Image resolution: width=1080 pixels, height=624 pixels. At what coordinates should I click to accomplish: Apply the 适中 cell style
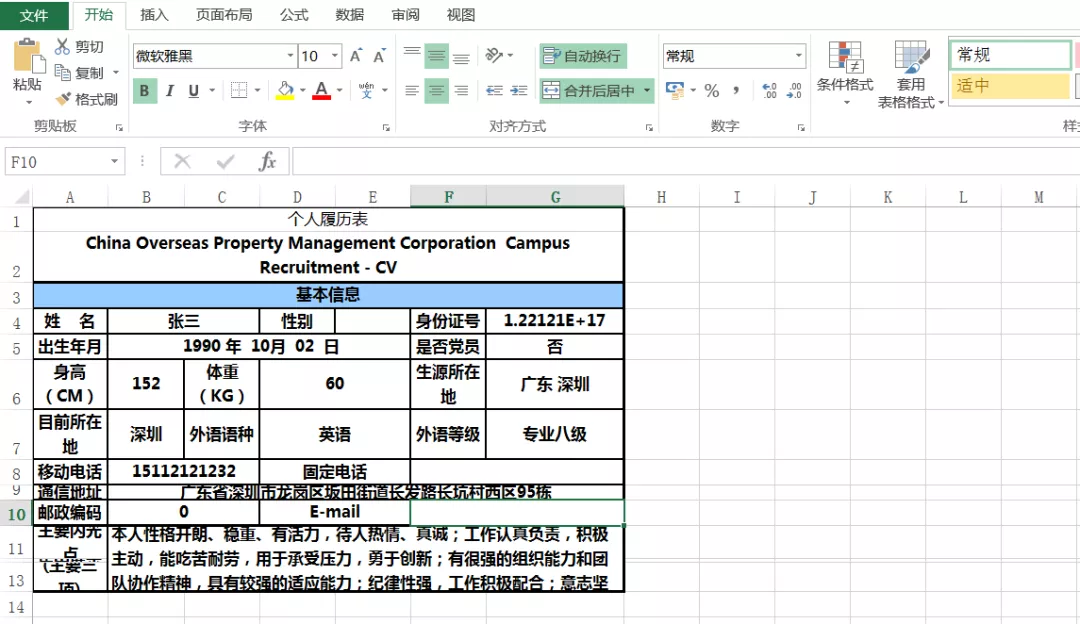1010,85
